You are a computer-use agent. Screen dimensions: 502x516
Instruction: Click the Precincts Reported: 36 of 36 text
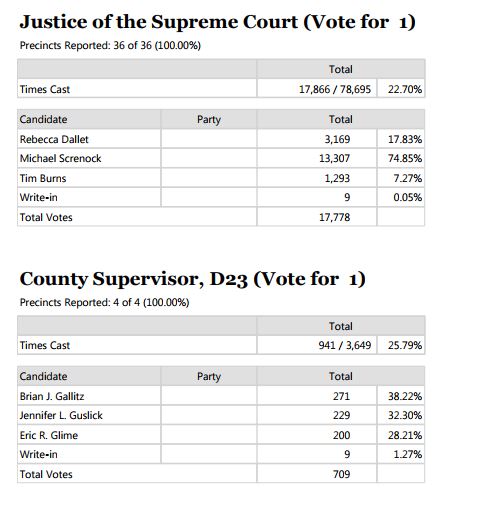pyautogui.click(x=110, y=45)
